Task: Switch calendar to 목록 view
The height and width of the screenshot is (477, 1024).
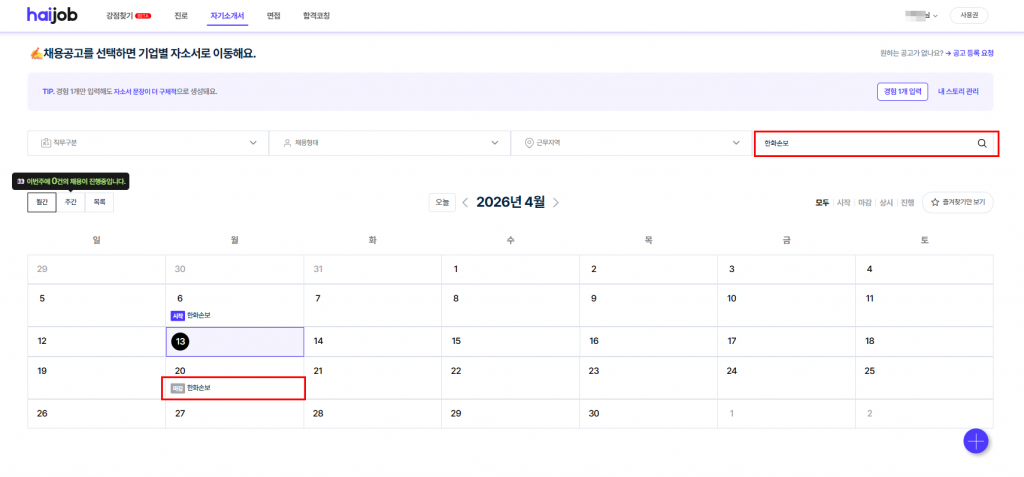Action: (x=99, y=202)
